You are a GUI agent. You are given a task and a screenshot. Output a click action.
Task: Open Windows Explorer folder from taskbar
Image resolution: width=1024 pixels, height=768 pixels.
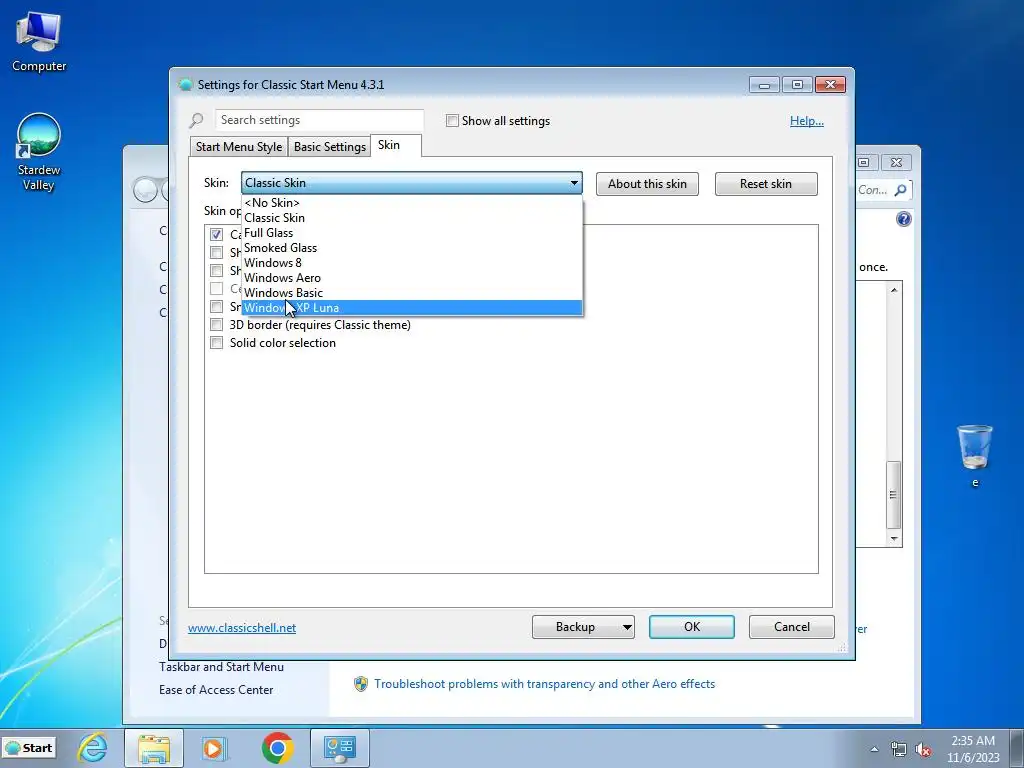153,748
